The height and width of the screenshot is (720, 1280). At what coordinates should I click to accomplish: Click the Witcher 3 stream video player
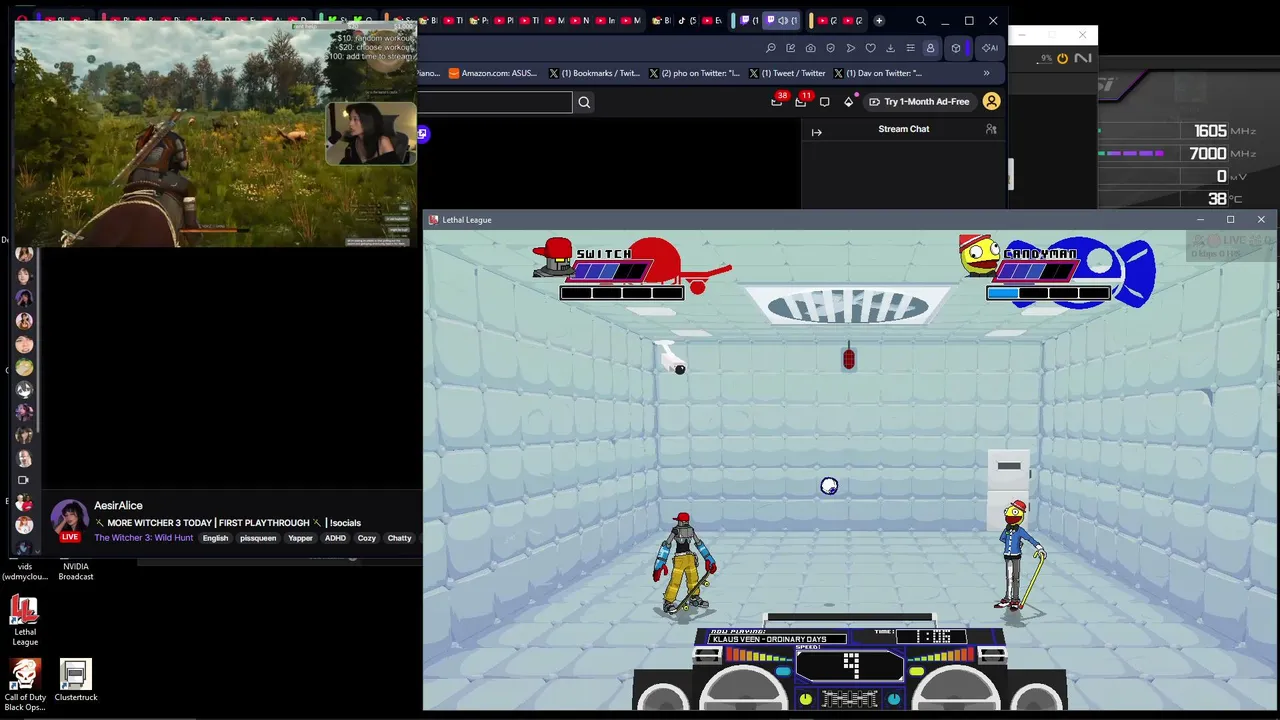tap(215, 135)
